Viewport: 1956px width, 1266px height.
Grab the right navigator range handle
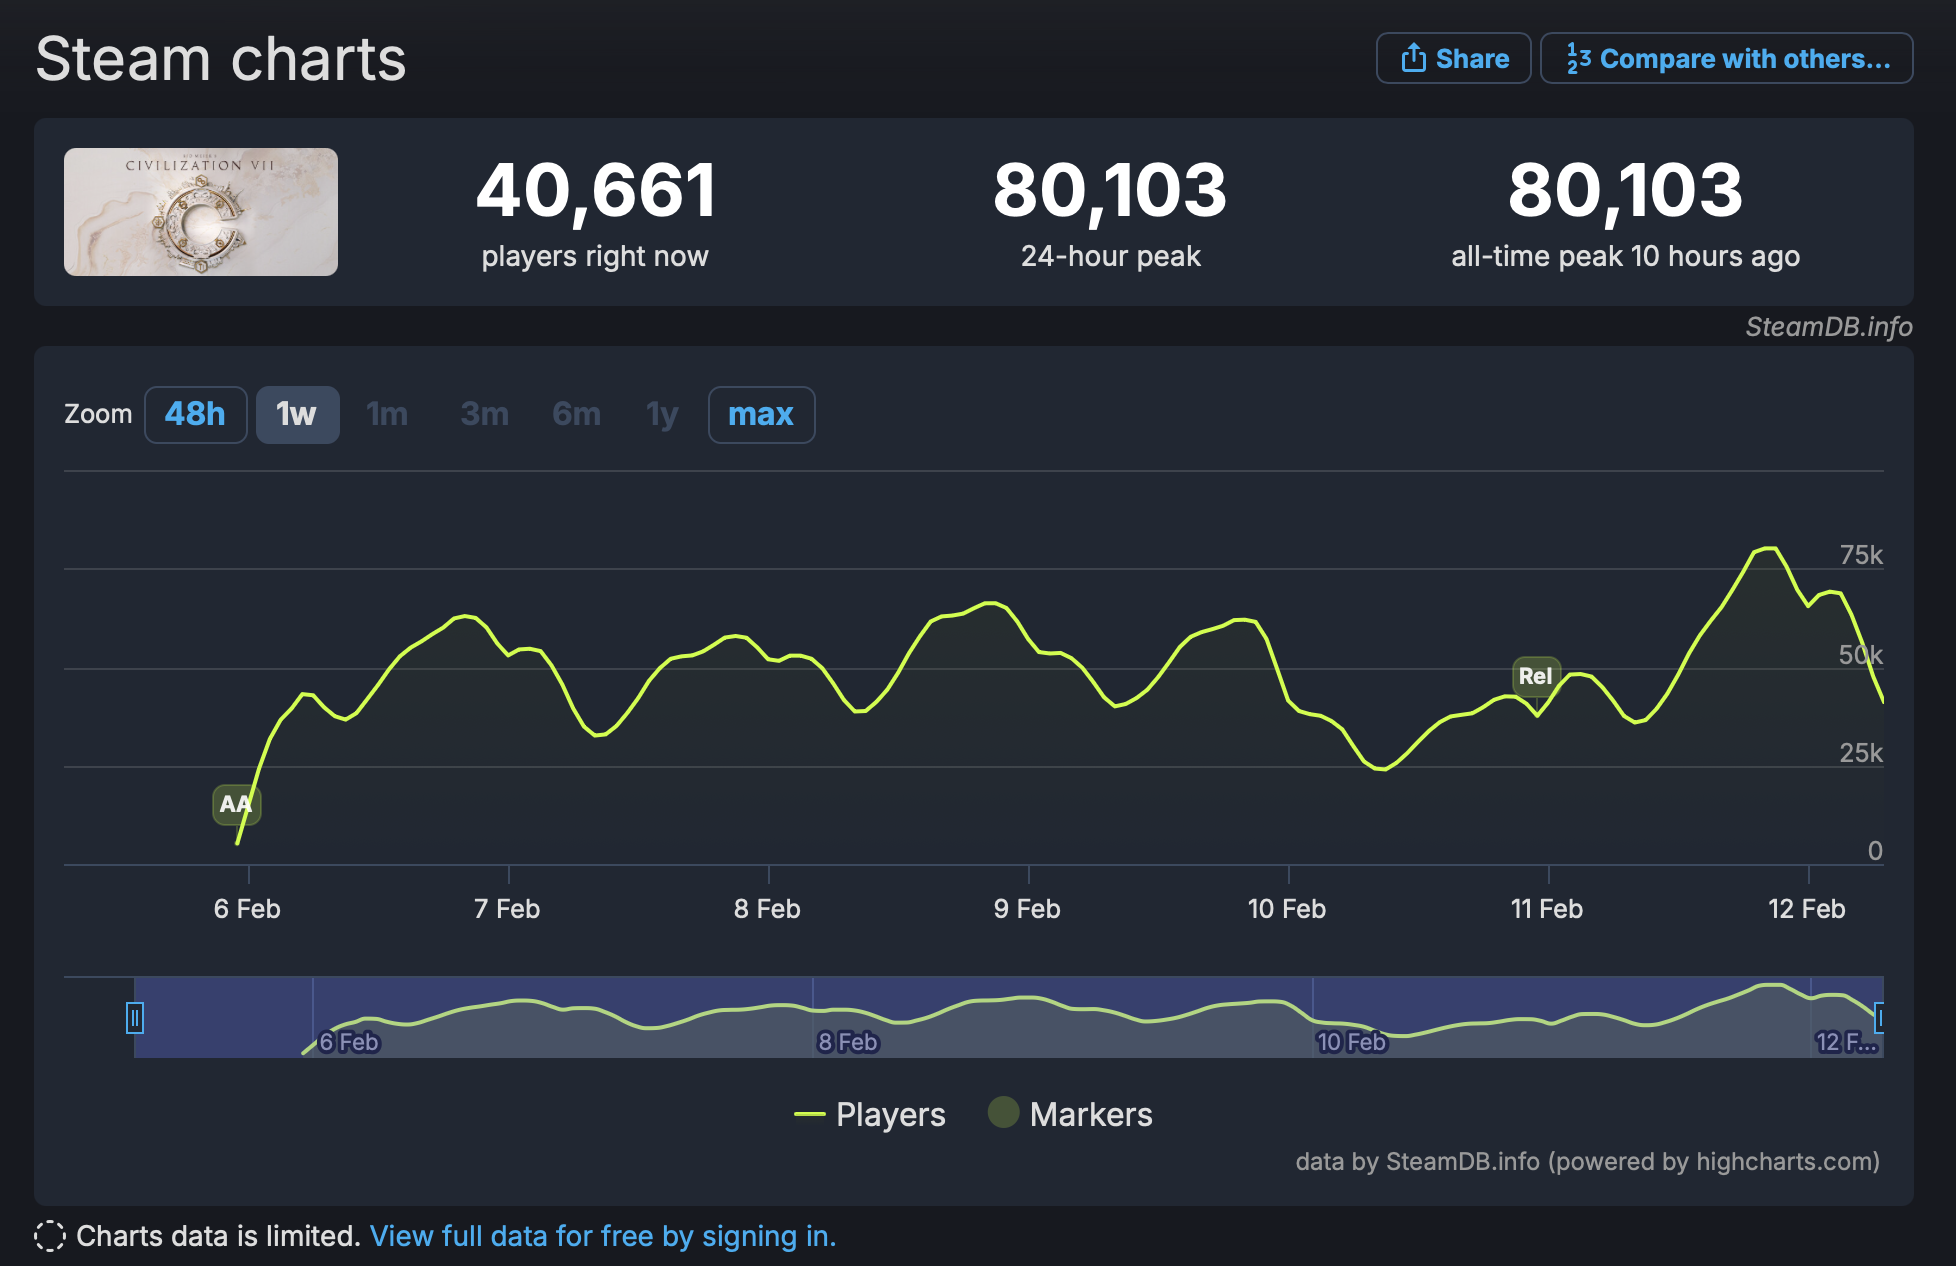pyautogui.click(x=1879, y=1018)
